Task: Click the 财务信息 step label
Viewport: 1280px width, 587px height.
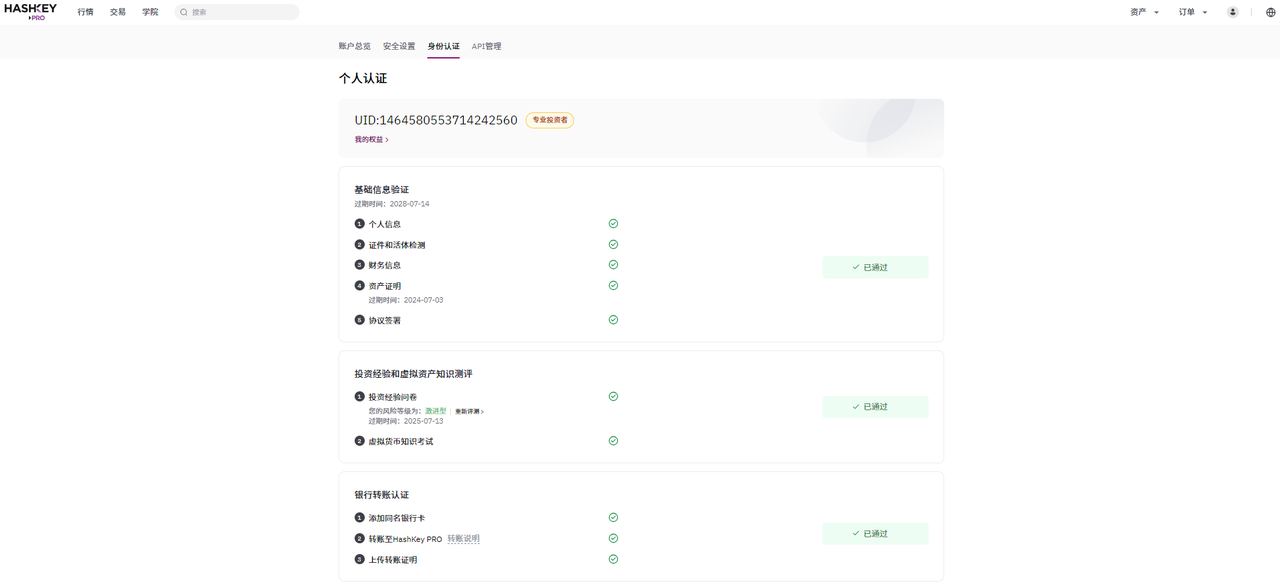Action: [x=385, y=265]
